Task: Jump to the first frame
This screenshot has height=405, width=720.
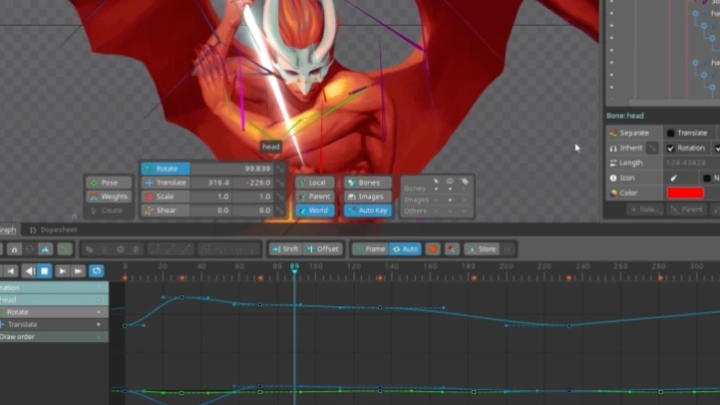Action: click(x=11, y=271)
